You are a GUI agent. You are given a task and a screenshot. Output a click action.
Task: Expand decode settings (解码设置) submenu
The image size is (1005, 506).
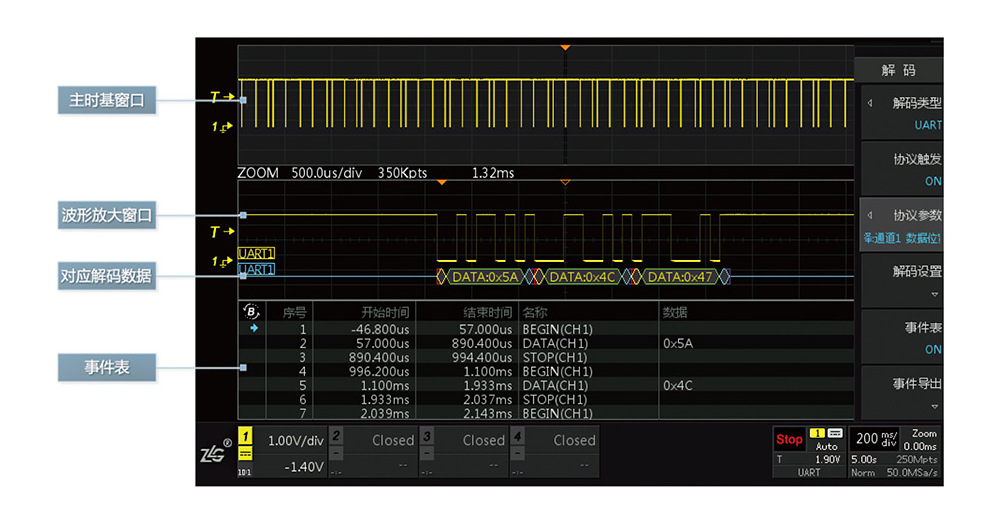pyautogui.click(x=900, y=281)
